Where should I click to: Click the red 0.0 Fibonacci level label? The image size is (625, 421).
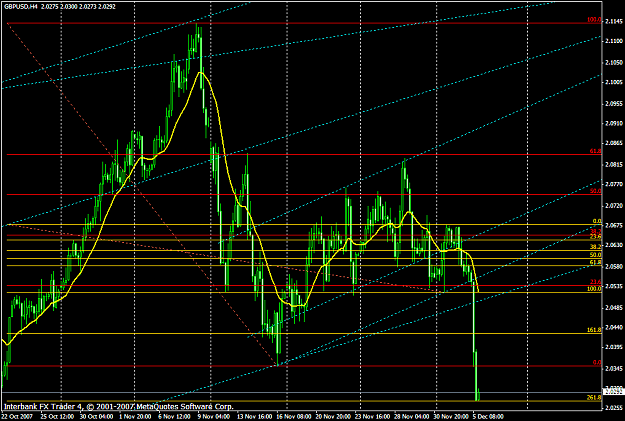pyautogui.click(x=597, y=362)
